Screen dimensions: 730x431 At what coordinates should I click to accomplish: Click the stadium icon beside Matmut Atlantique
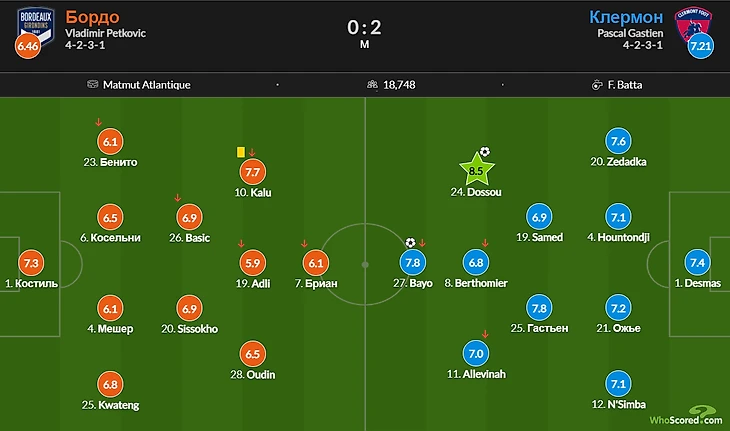[92, 85]
